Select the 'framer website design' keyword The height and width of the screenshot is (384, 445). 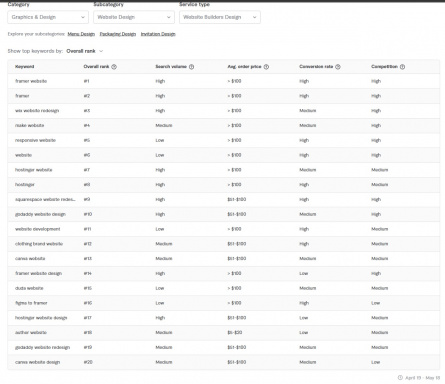(x=38, y=273)
